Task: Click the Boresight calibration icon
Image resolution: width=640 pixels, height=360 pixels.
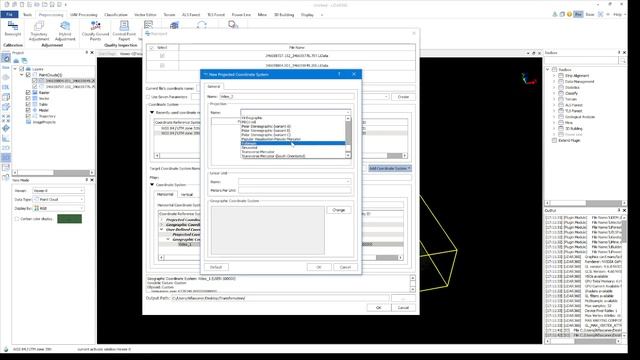Action: (x=13, y=26)
